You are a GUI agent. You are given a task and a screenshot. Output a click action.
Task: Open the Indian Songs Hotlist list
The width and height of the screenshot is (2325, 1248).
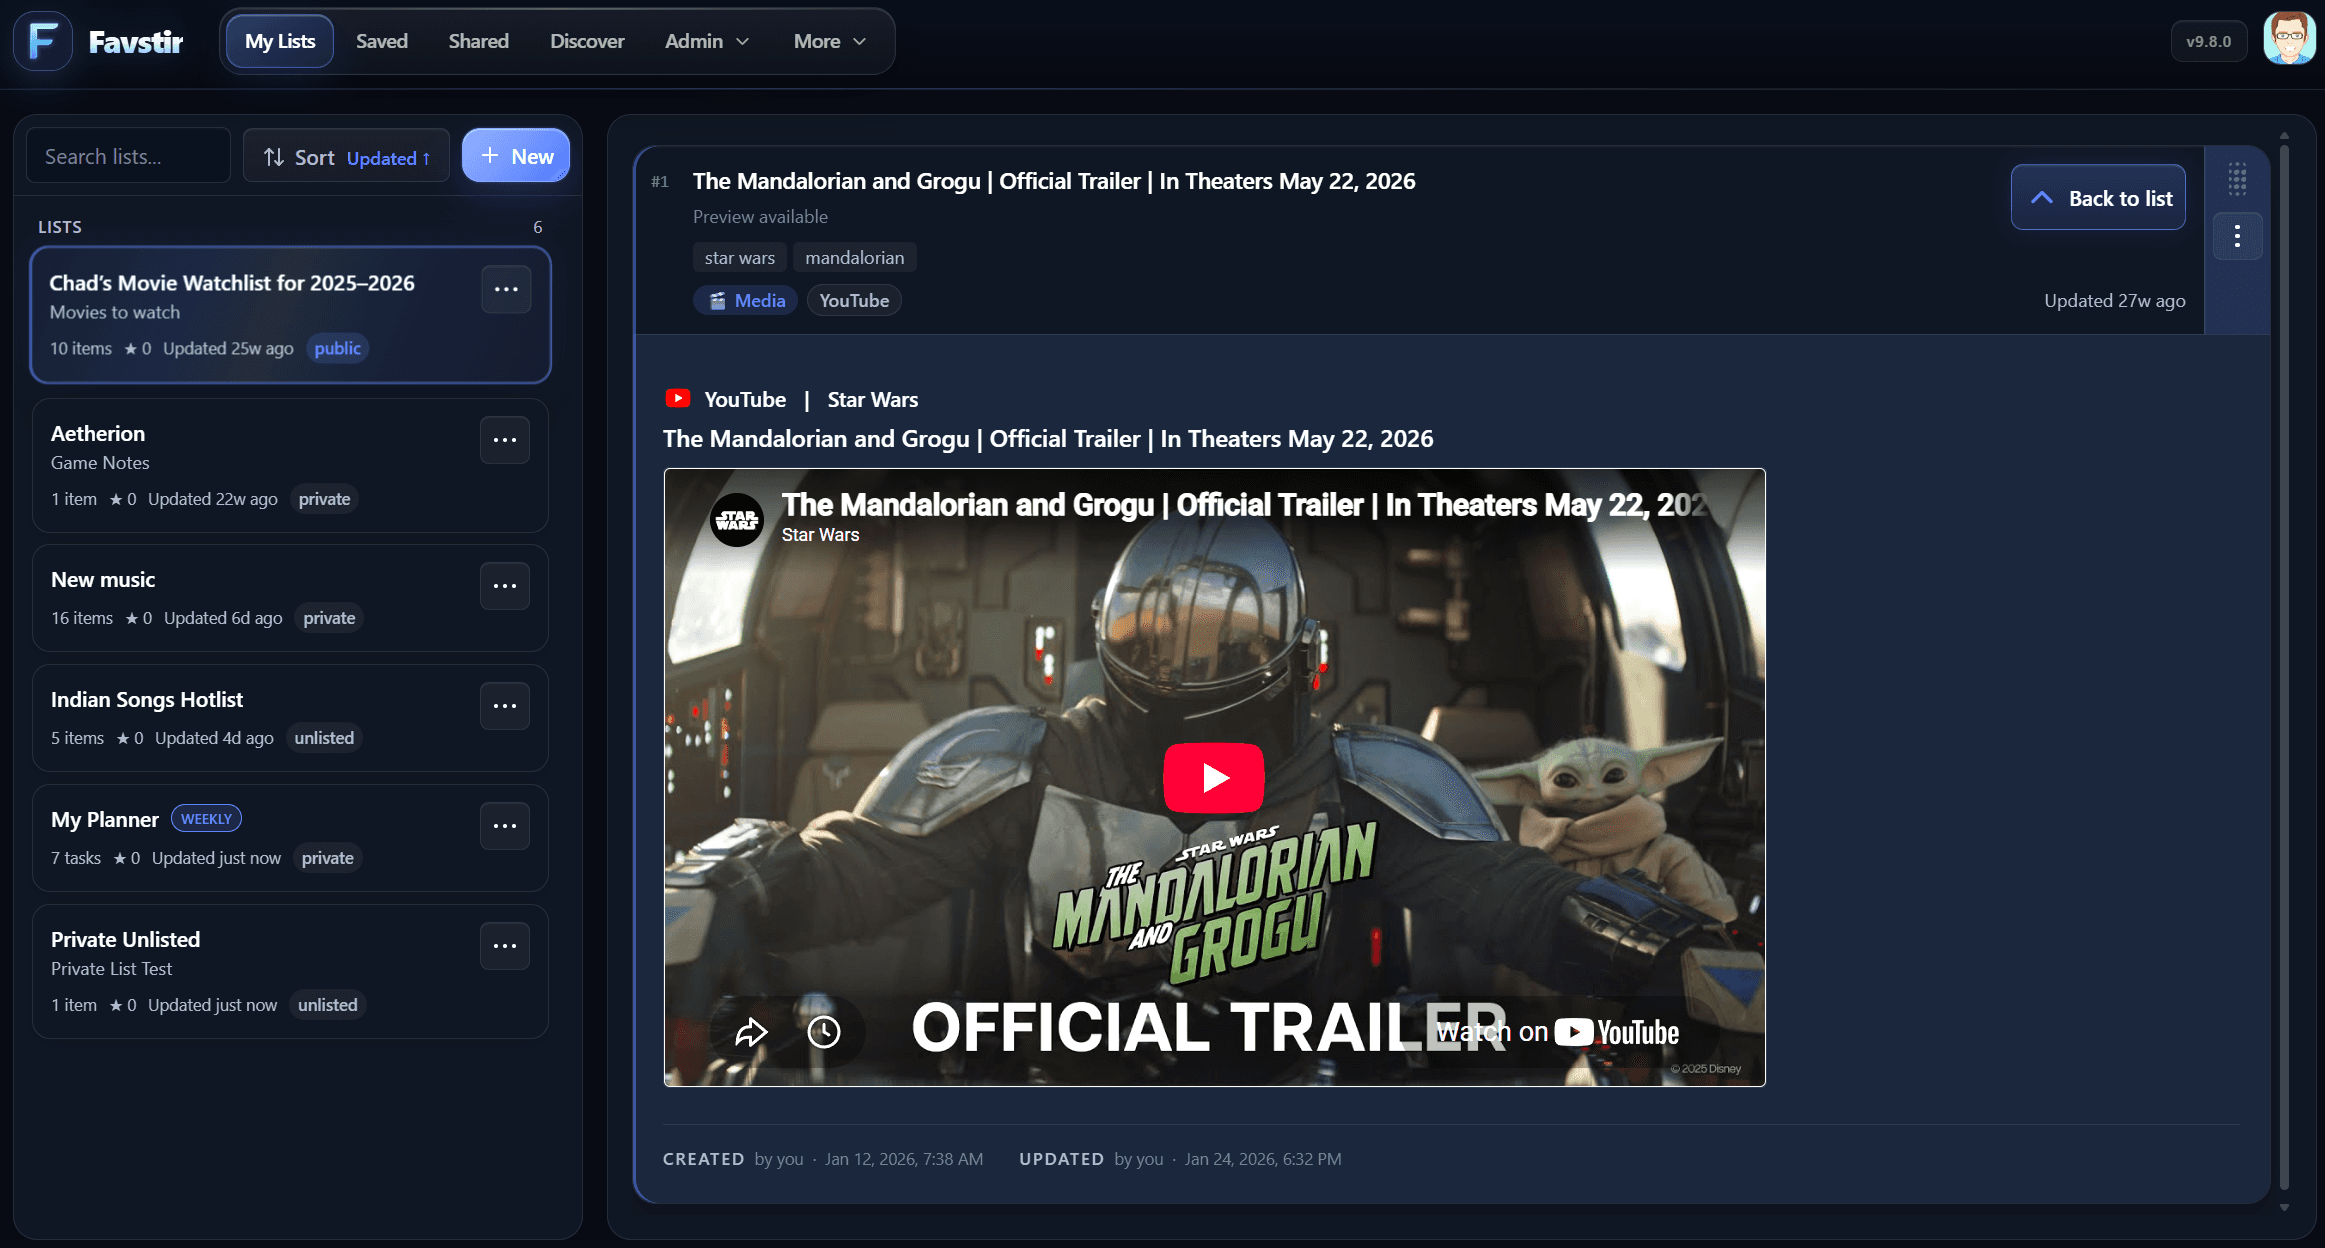click(290, 718)
